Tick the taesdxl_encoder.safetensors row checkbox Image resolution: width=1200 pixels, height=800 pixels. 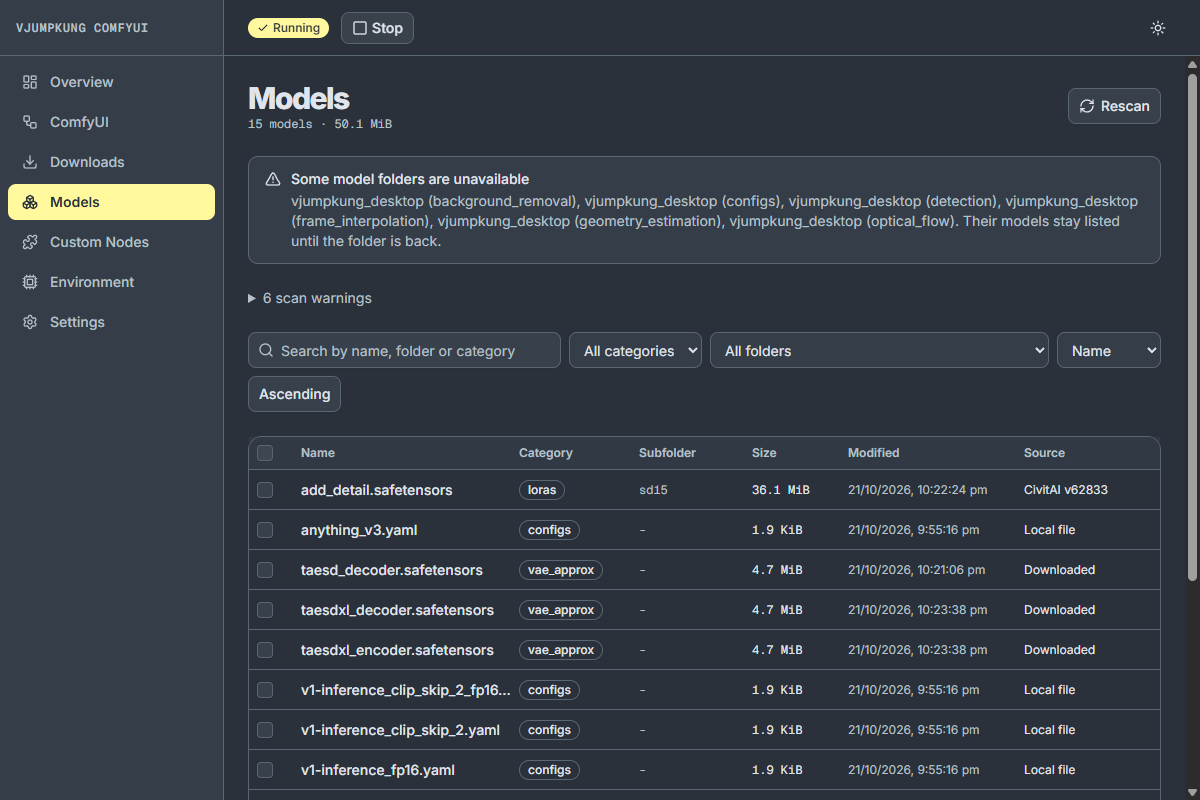click(x=265, y=650)
